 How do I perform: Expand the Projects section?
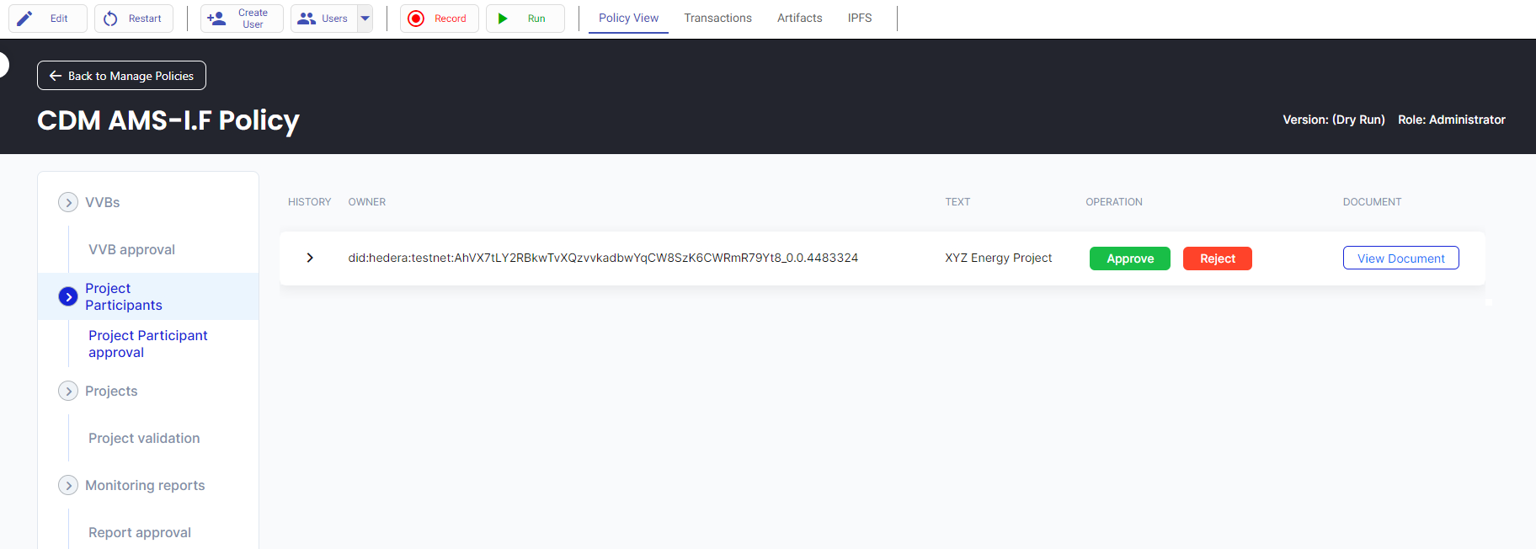pyautogui.click(x=68, y=391)
